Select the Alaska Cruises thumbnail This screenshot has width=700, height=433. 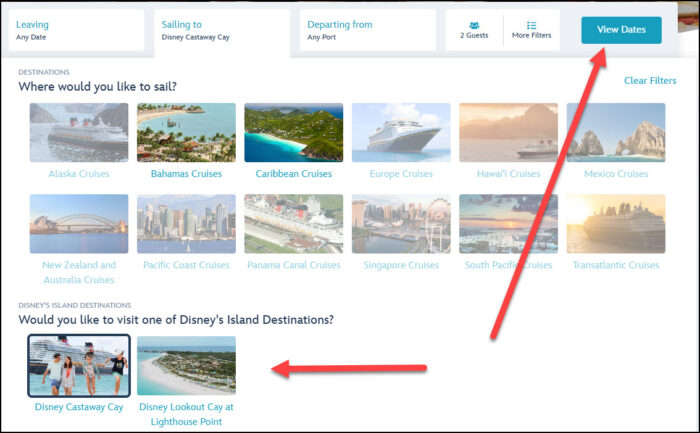tap(79, 133)
